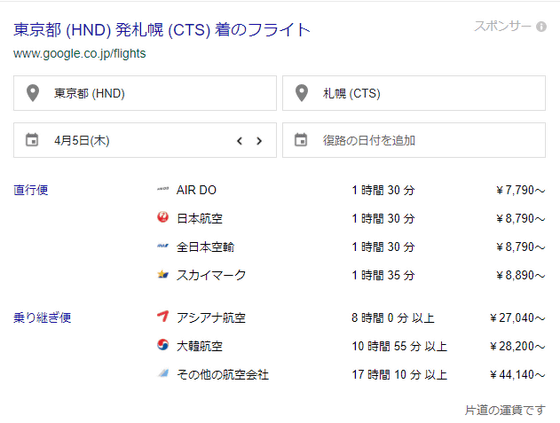Viewport: 560px width, 423px height.
Task: Click the その他の航空会社 price ¥44,140〜
Action: click(518, 375)
